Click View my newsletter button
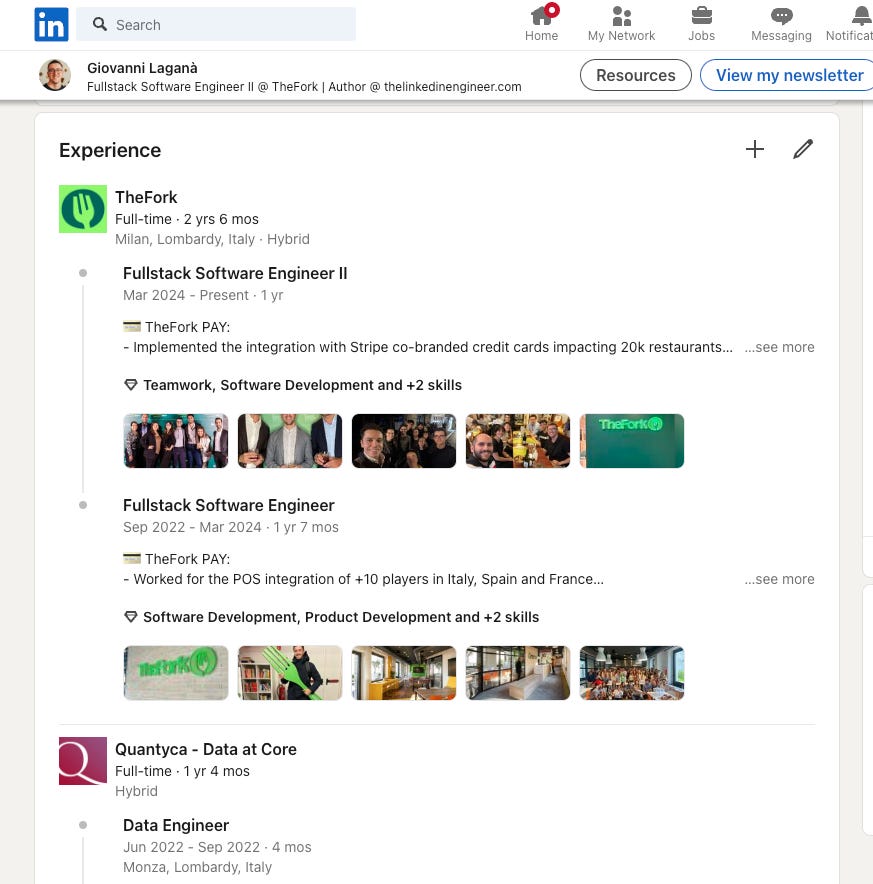This screenshot has height=884, width=873. [x=787, y=75]
